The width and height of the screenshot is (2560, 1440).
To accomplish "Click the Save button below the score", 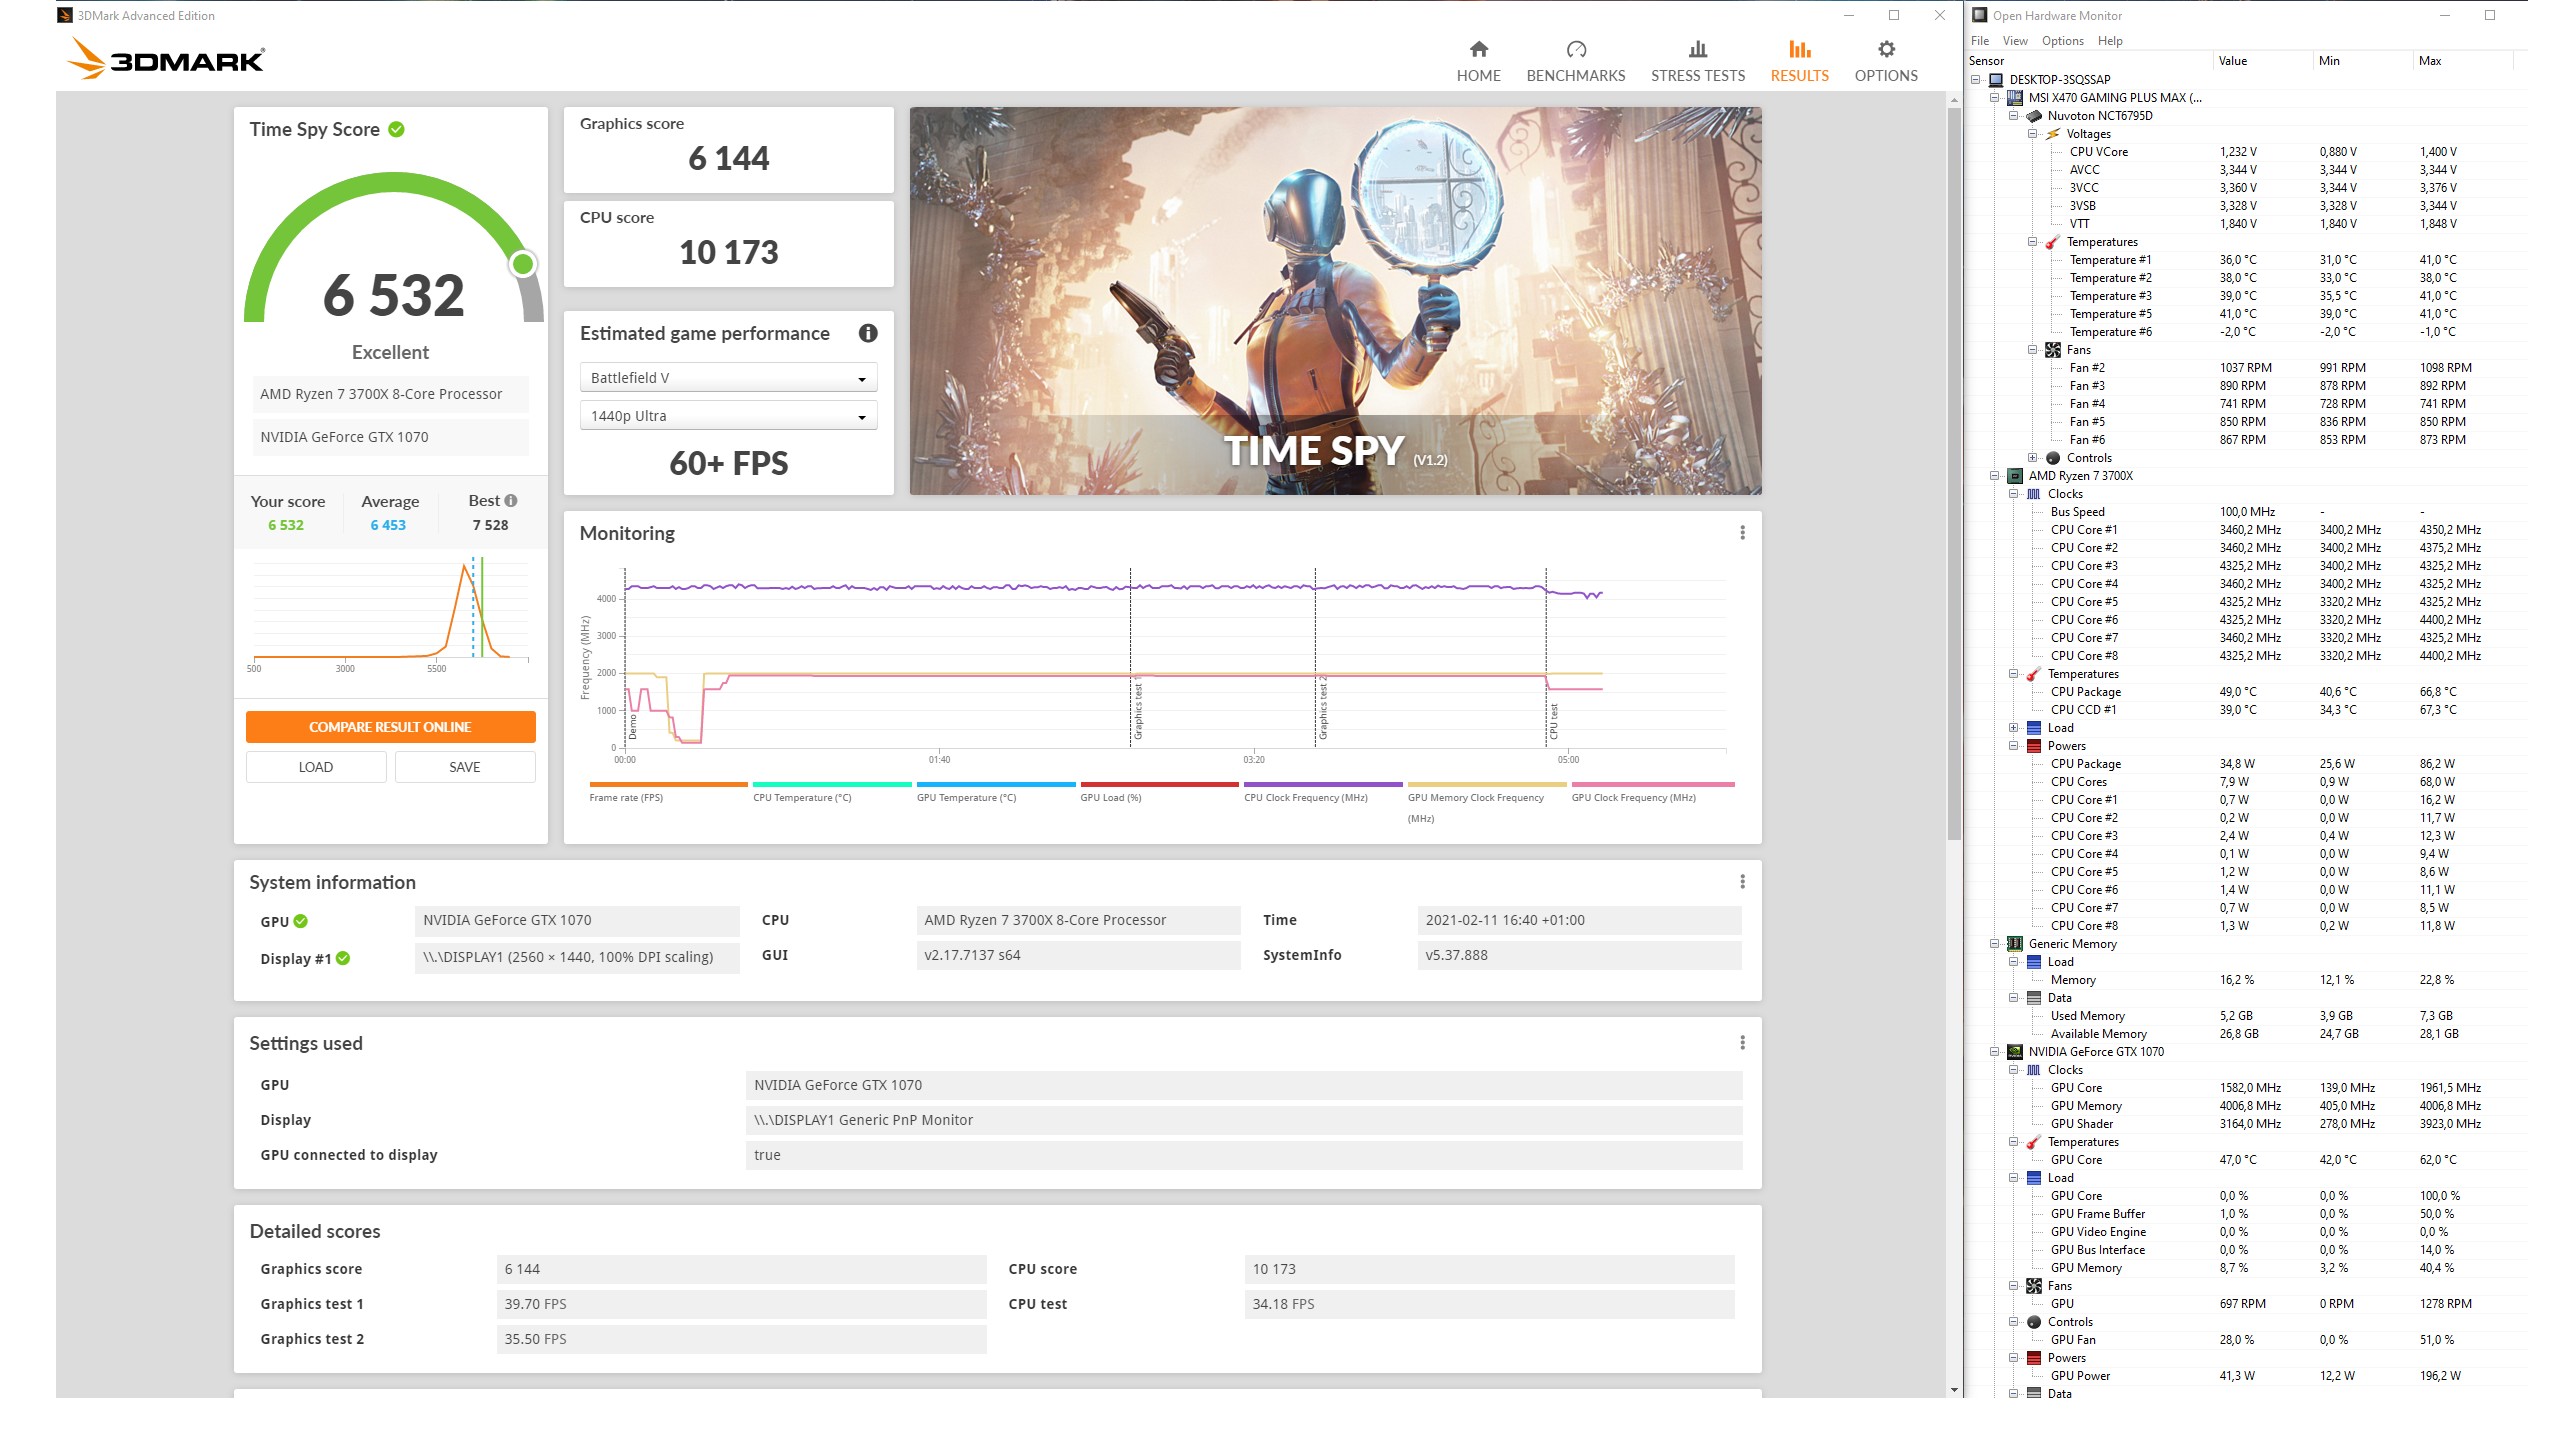I will pos(465,766).
